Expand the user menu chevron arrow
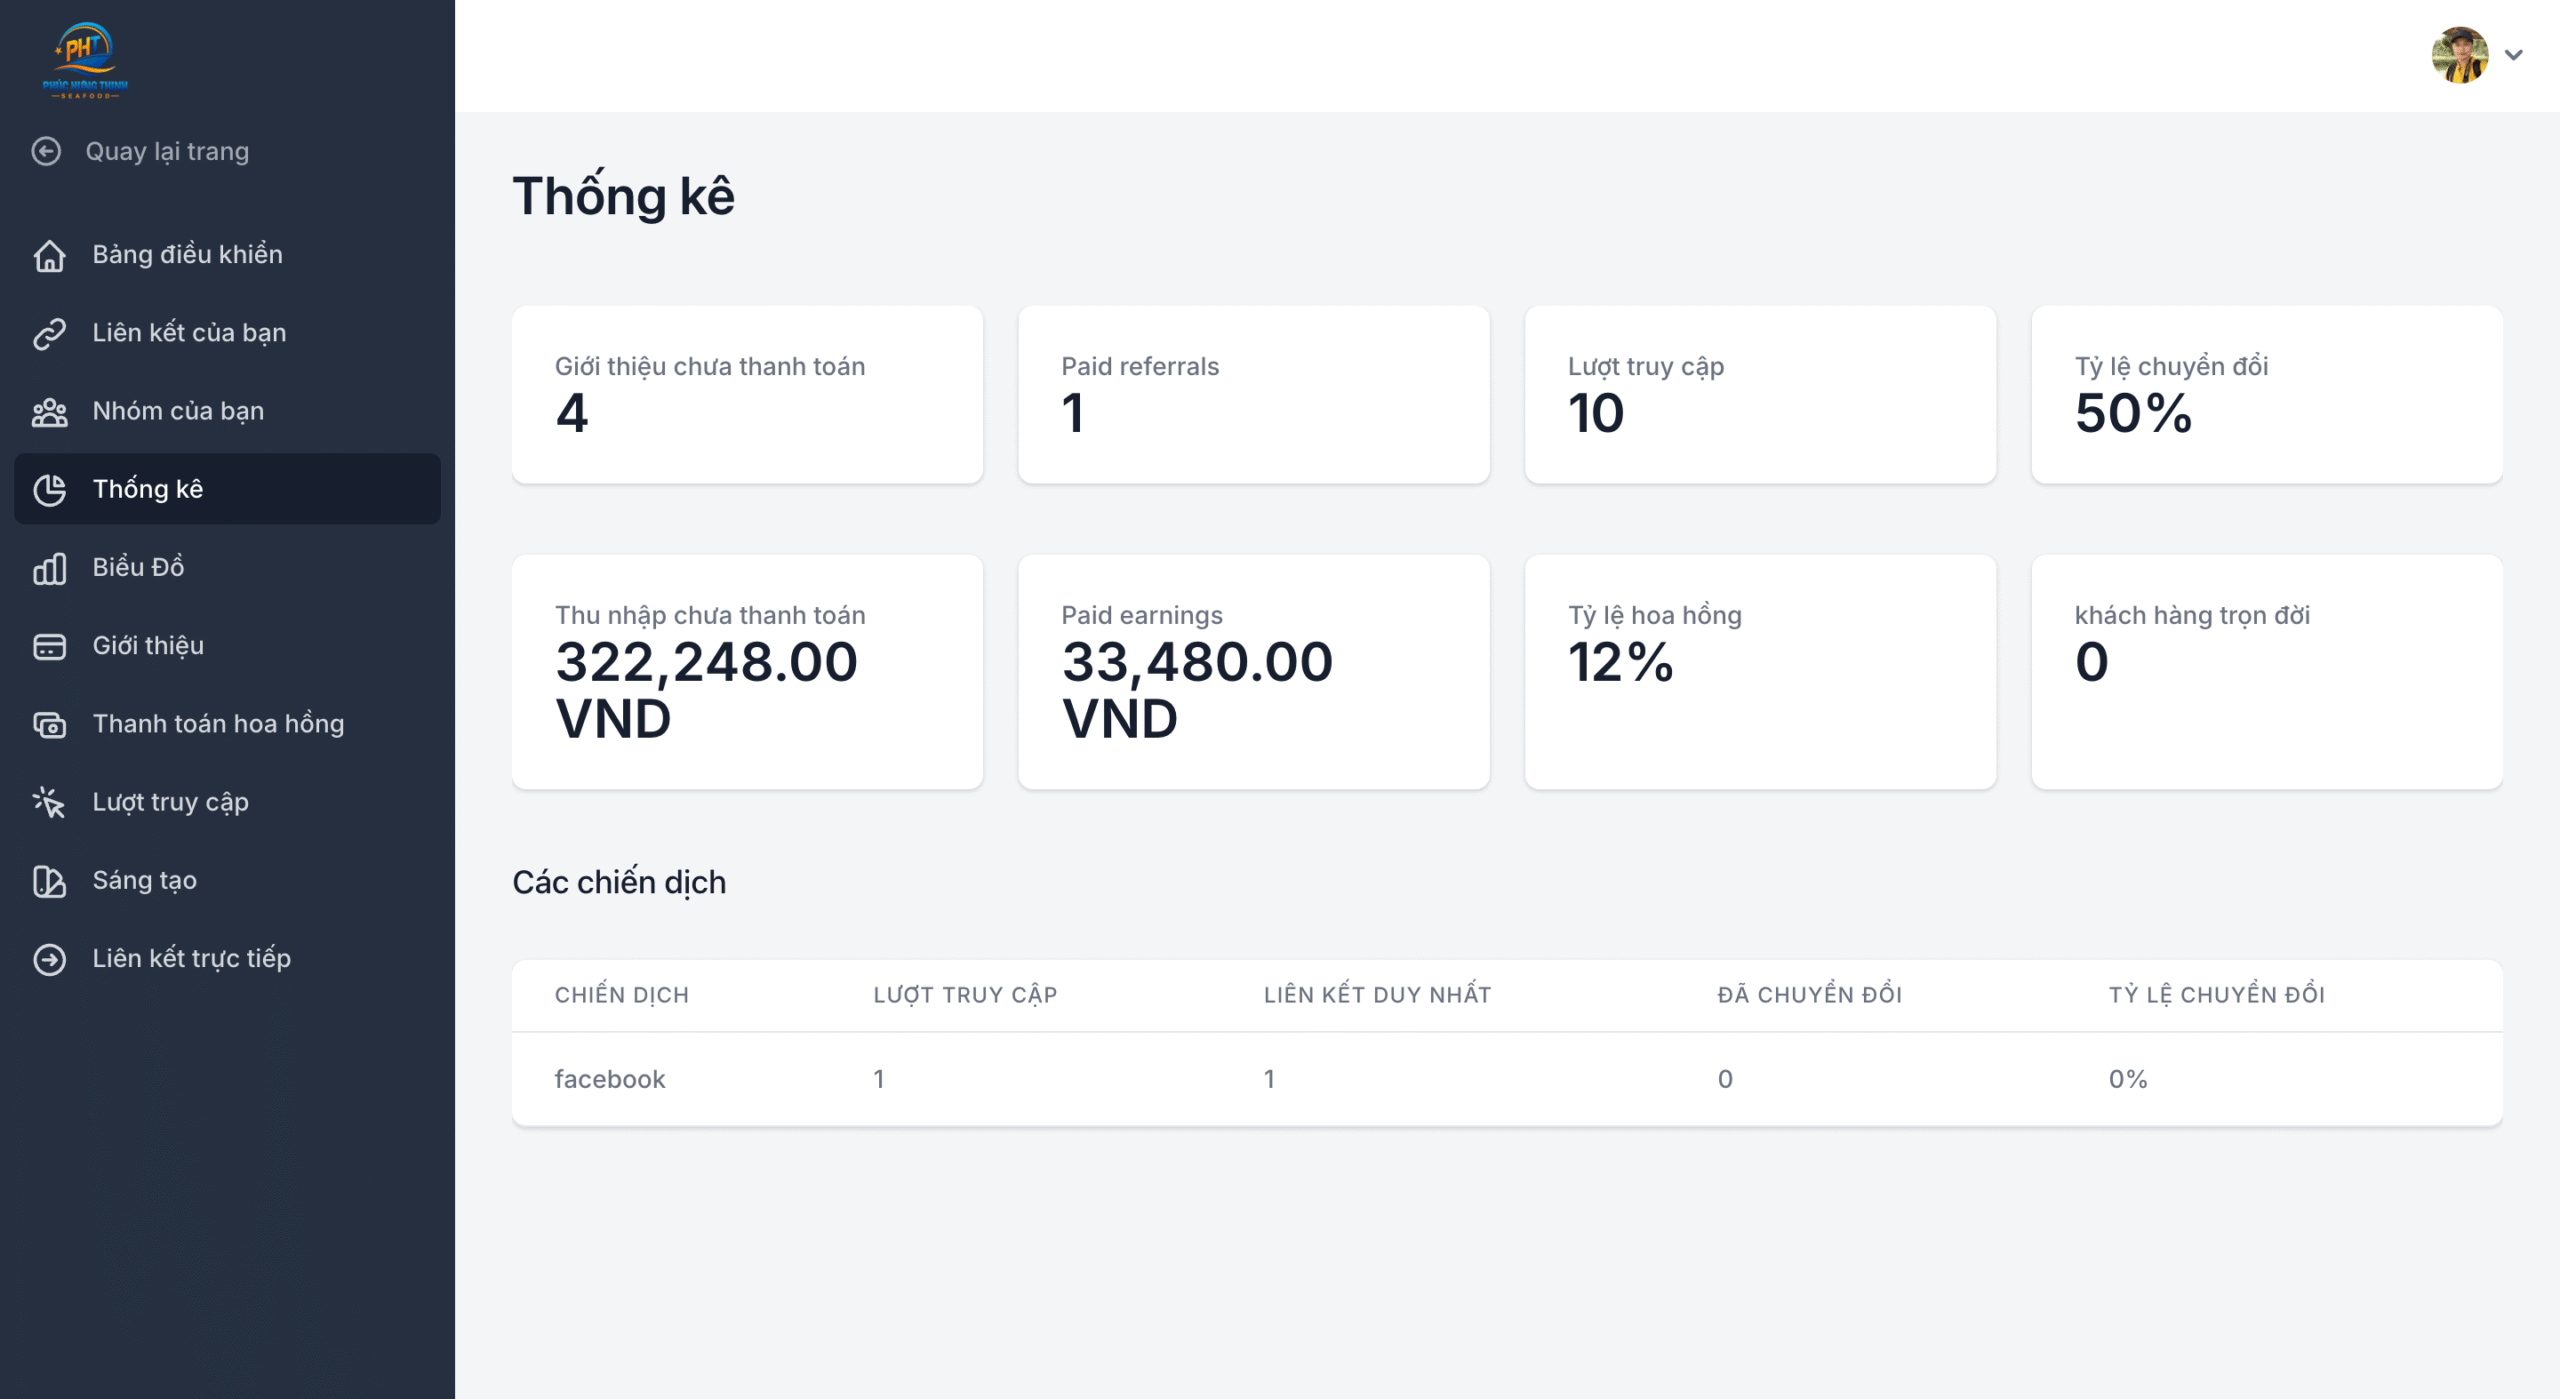 2513,55
